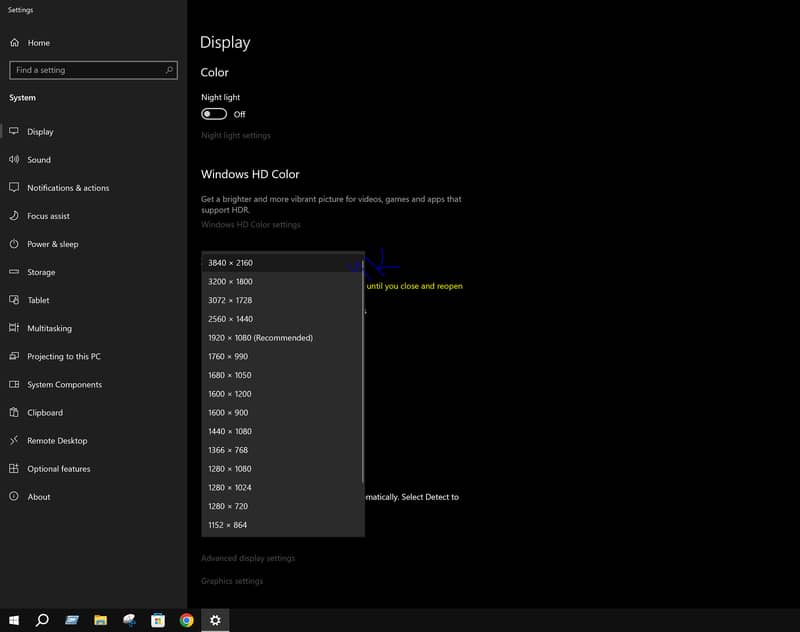Choose 1600 × 1200 resolution
The height and width of the screenshot is (632, 800).
283,394
